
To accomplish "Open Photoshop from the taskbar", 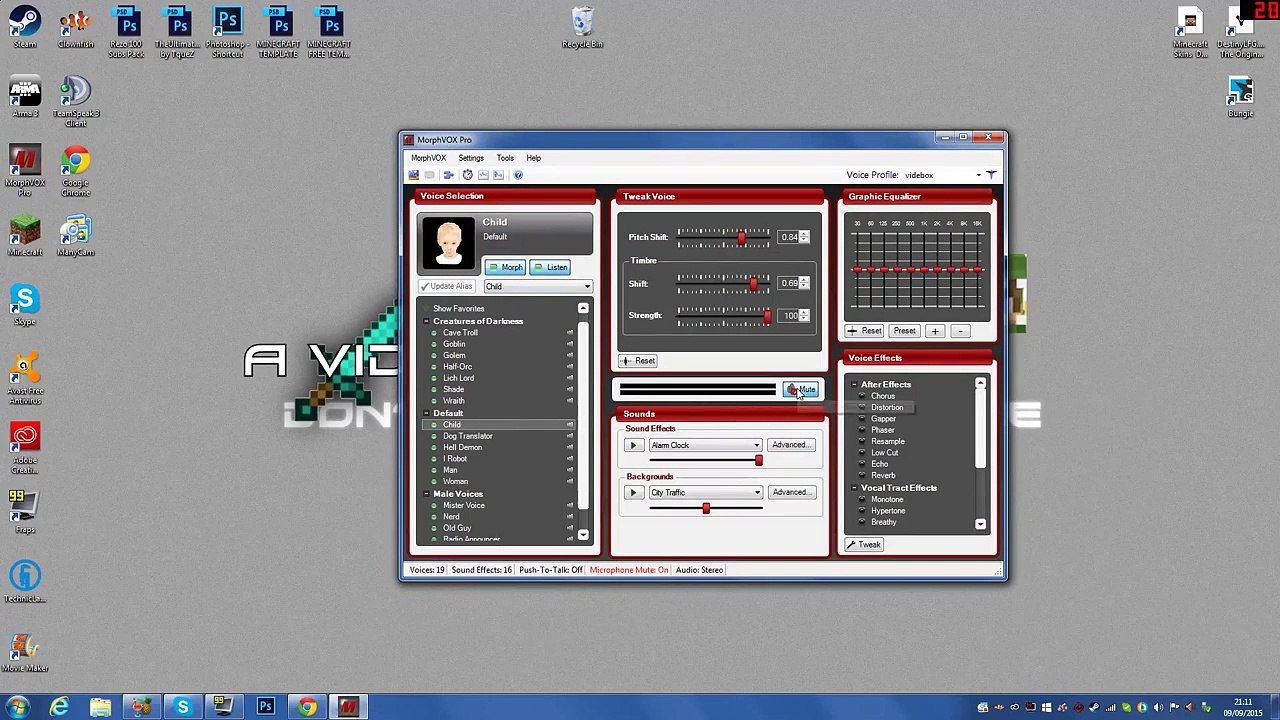I will pyautogui.click(x=265, y=708).
